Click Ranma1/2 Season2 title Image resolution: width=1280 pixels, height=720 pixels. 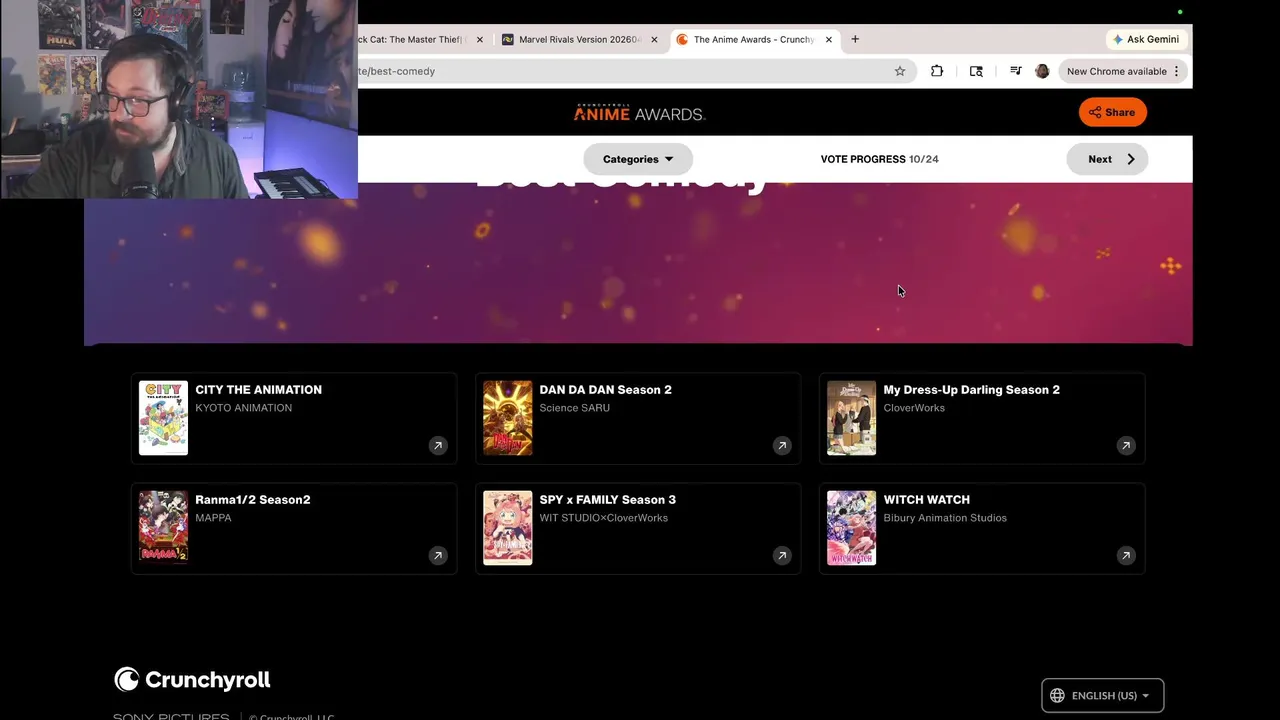[x=252, y=500]
